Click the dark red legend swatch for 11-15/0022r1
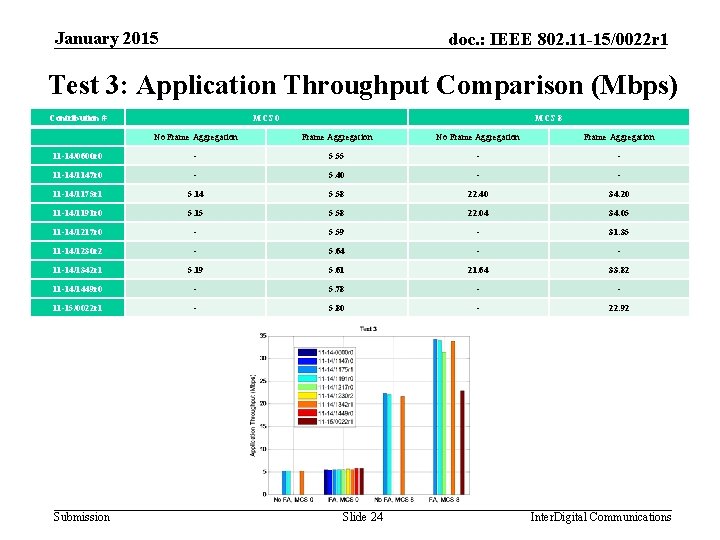Image resolution: width=720 pixels, height=540 pixels. point(307,421)
